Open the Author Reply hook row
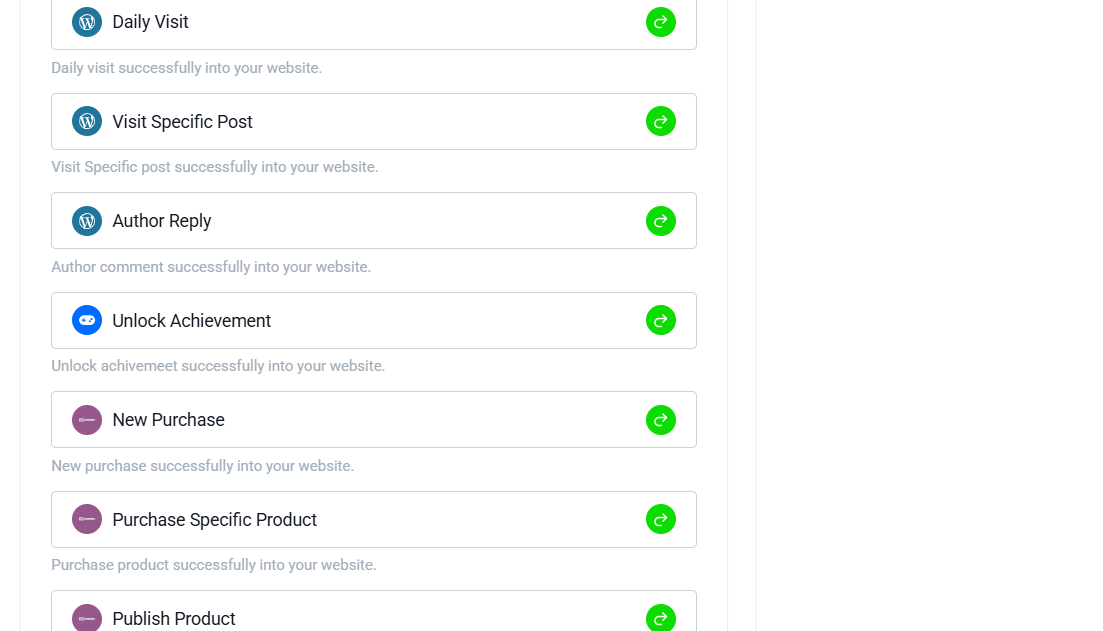Viewport: 1103px width, 631px height. click(374, 221)
